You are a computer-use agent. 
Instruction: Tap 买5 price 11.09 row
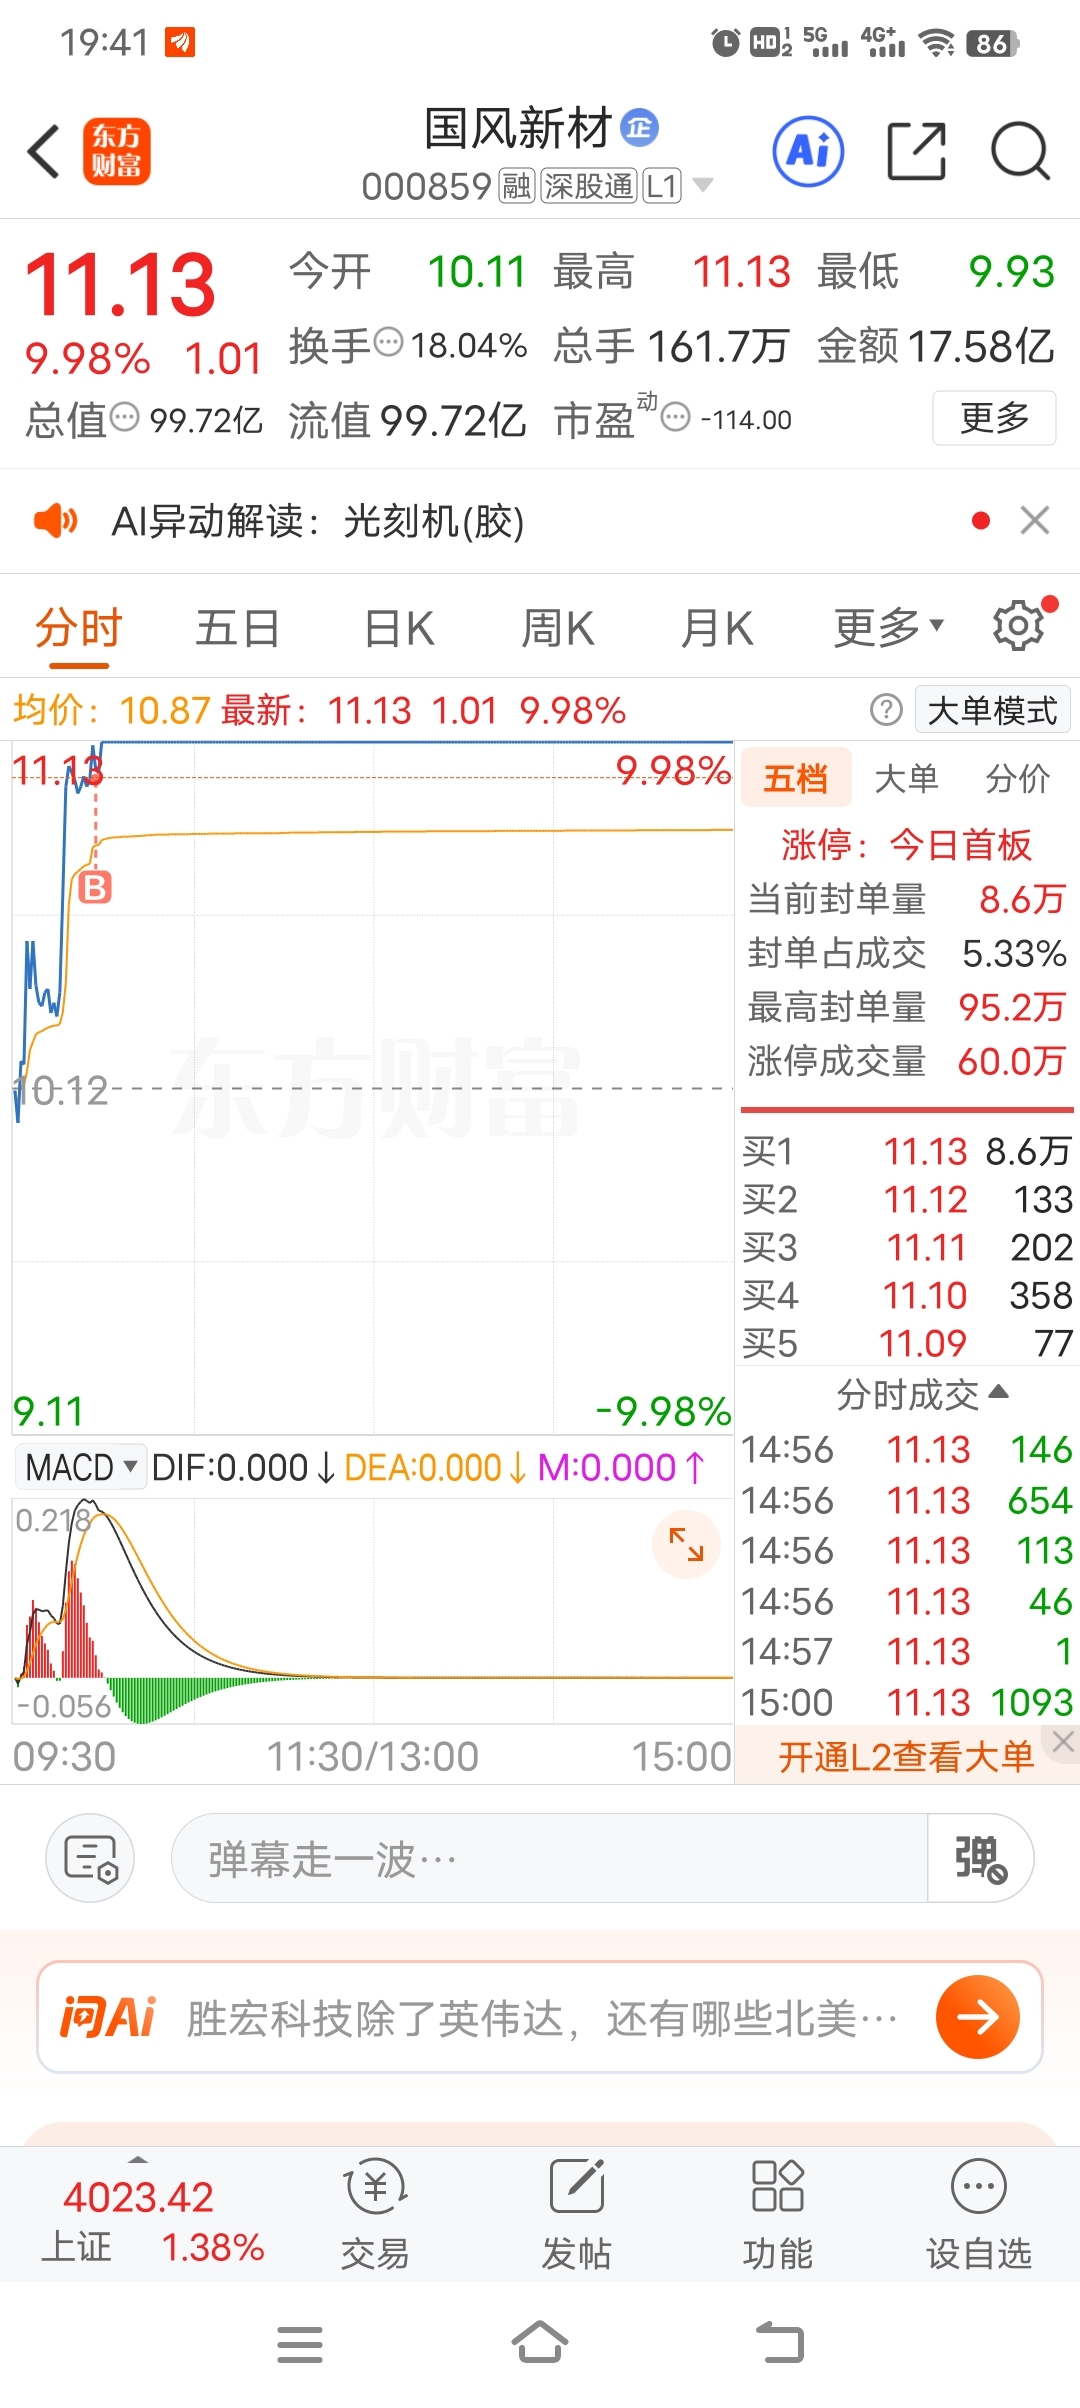click(907, 1343)
